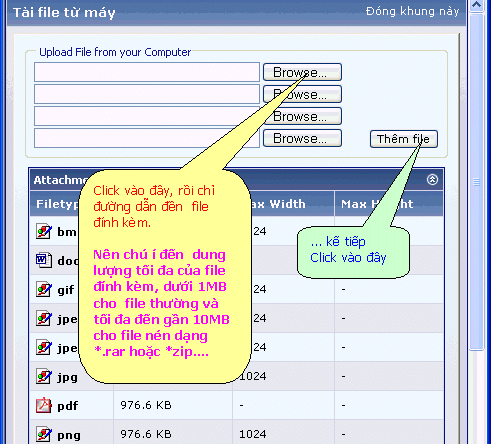Click the first upload file path field

[147, 72]
